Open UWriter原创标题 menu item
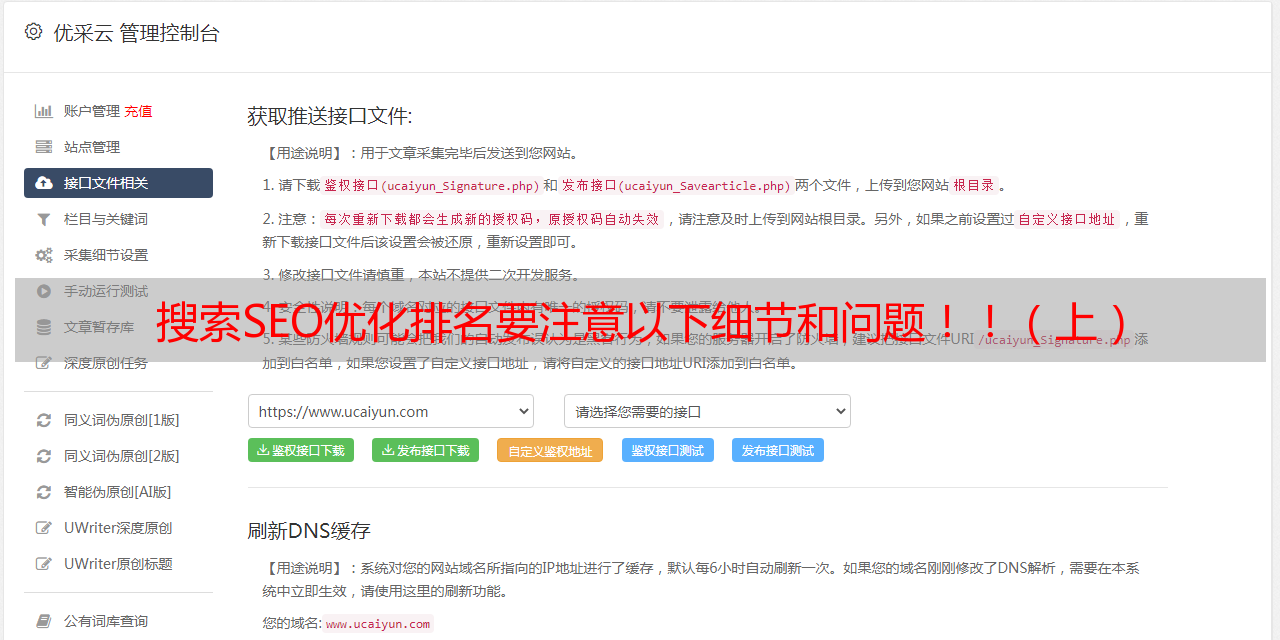The image size is (1280, 640). [x=118, y=564]
